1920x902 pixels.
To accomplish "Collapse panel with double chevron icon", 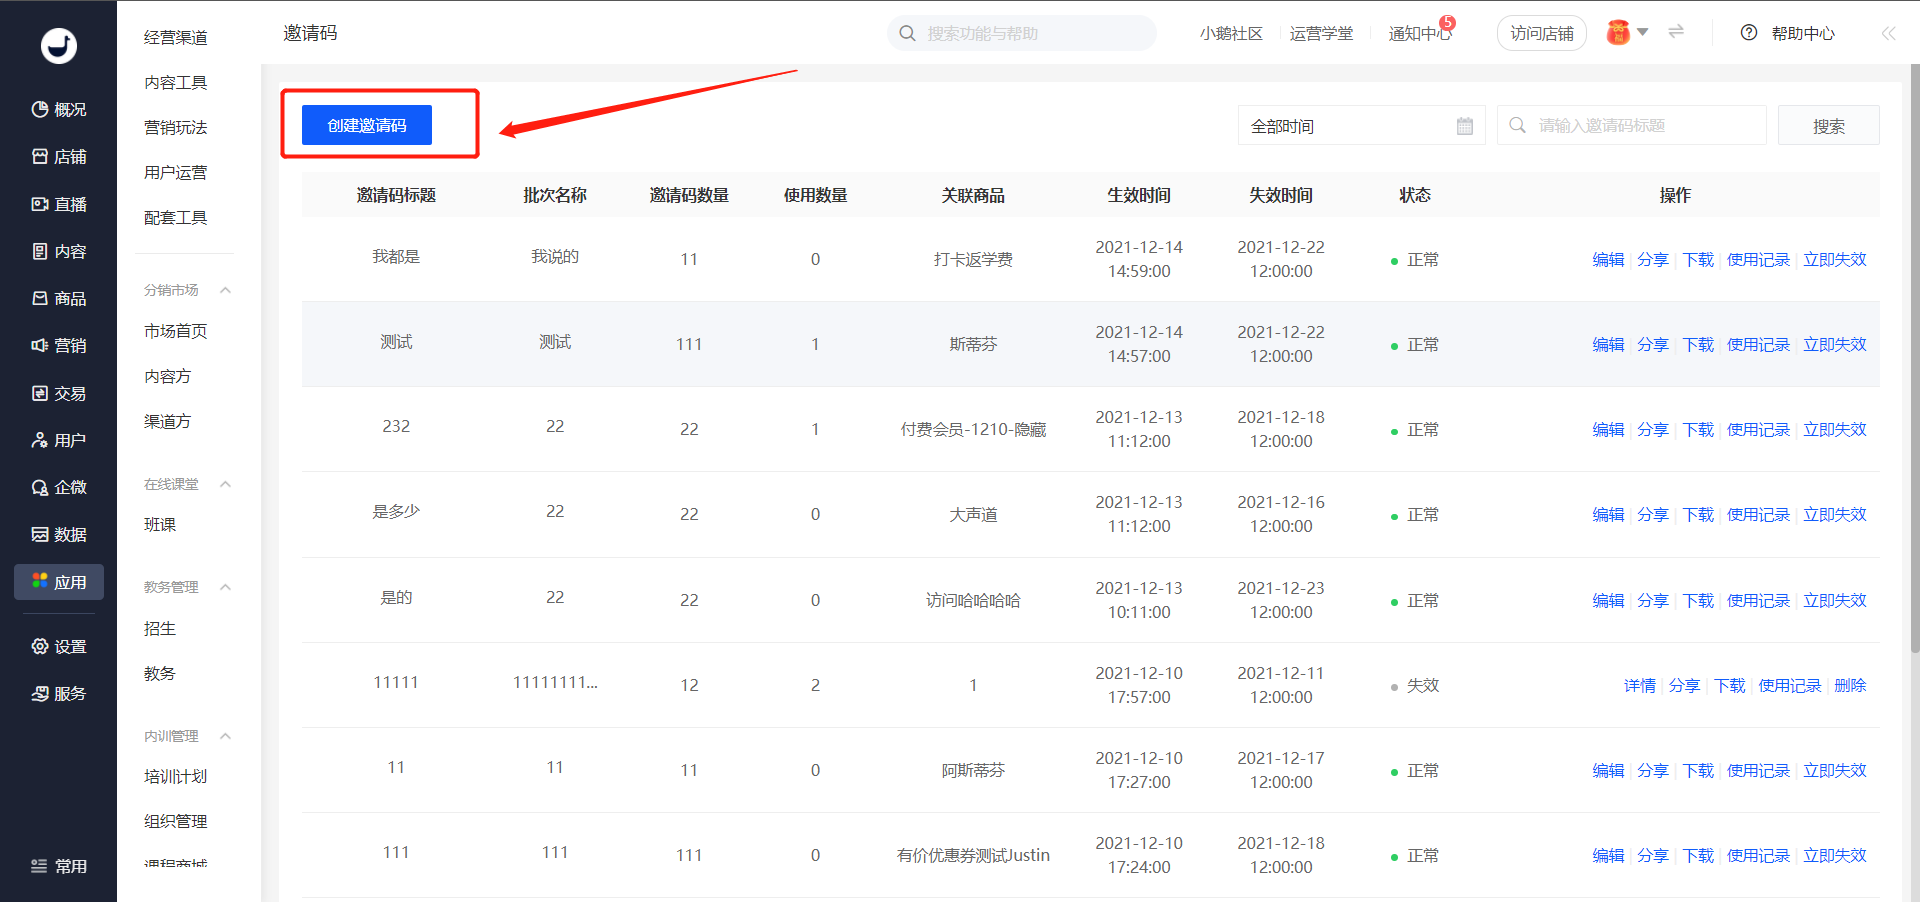I will point(1888,33).
